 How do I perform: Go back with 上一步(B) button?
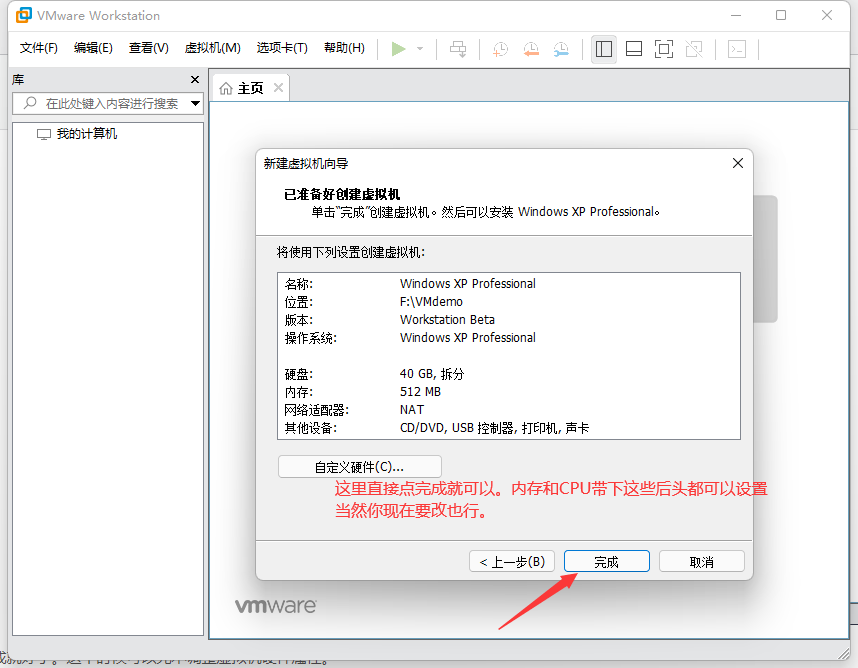(x=511, y=561)
